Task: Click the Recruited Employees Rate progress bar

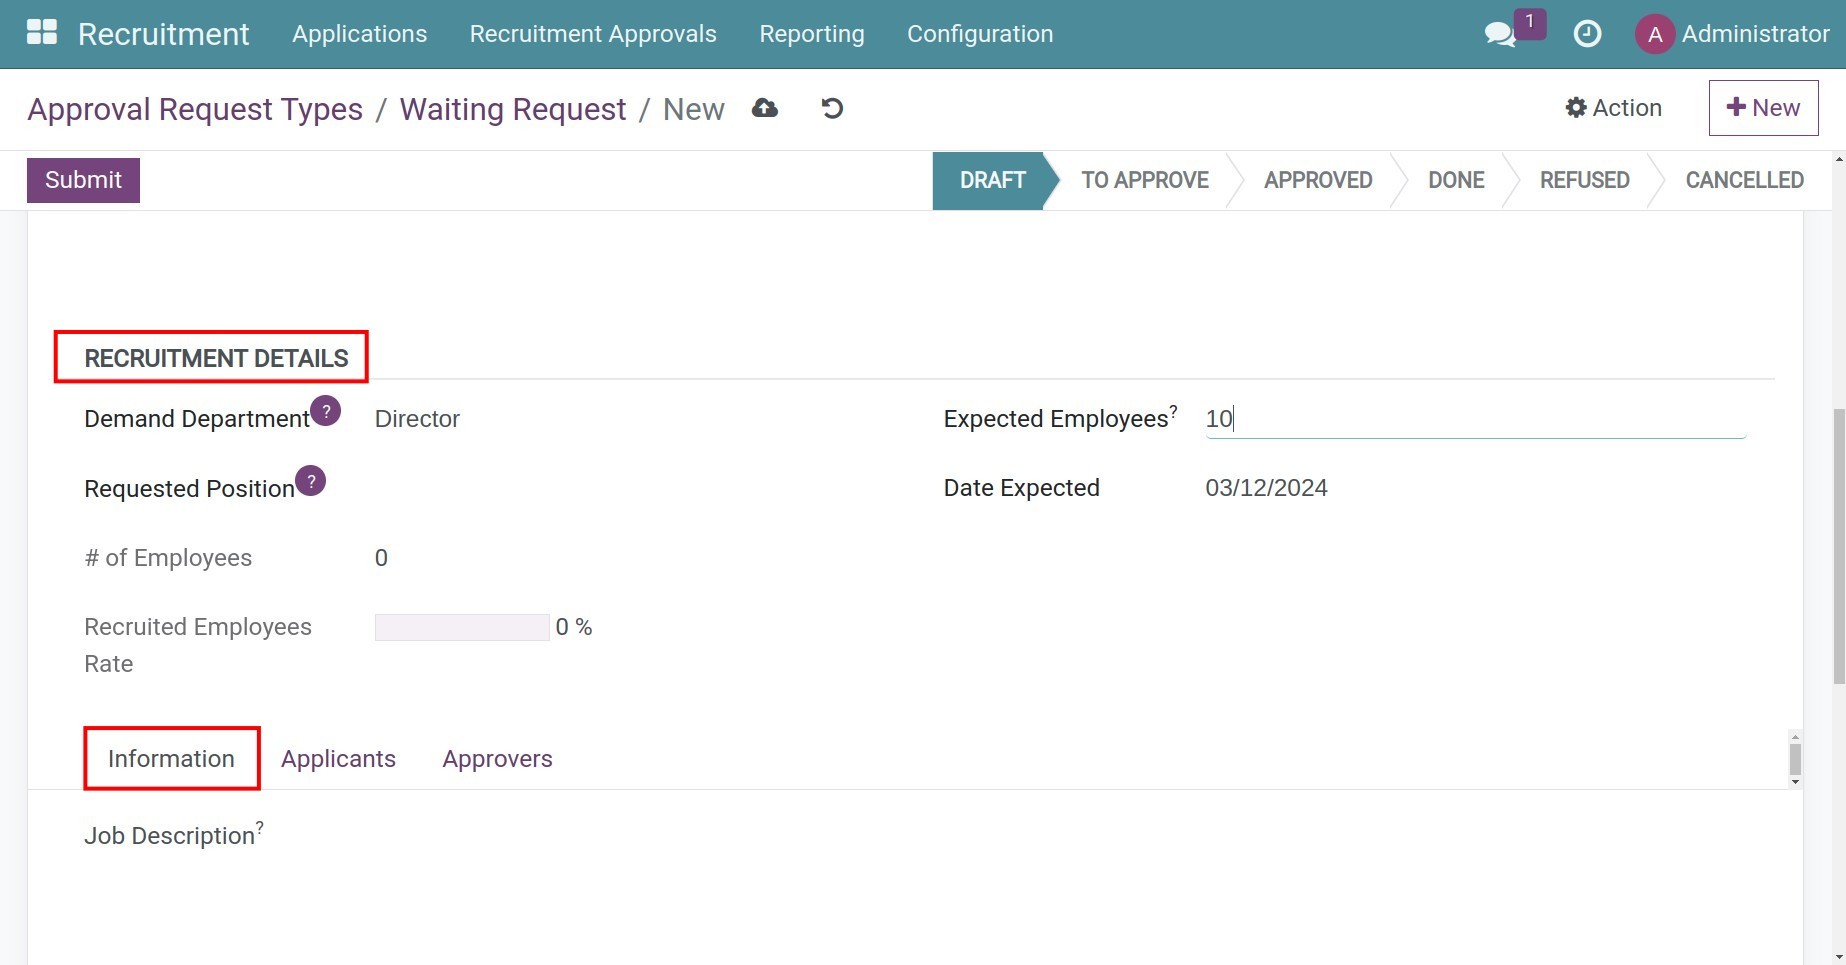Action: click(x=461, y=626)
